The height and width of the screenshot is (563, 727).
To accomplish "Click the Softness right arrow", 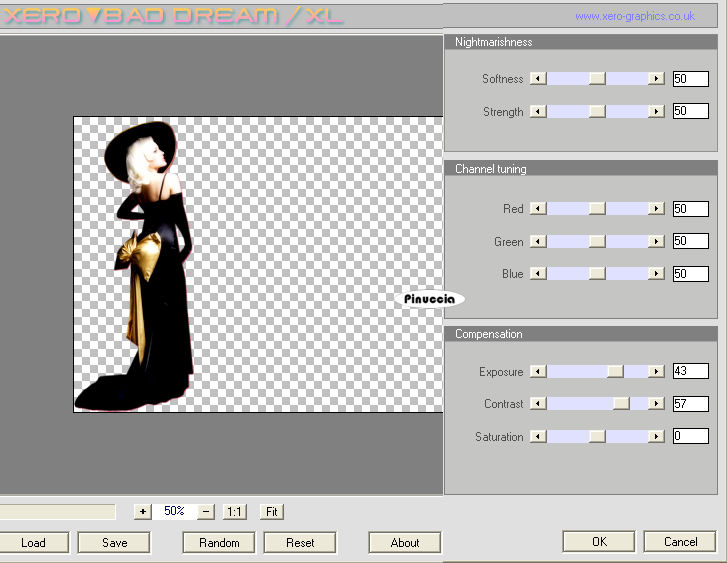I will (657, 78).
